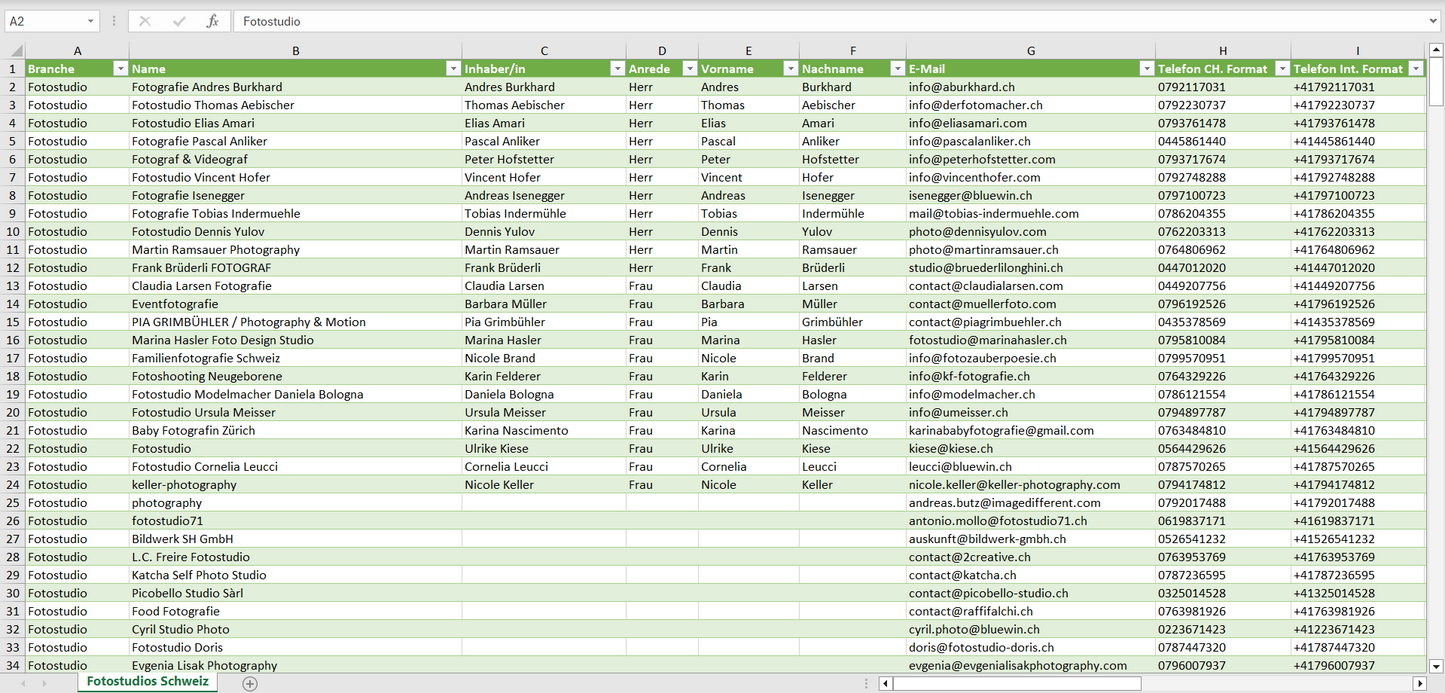
Task: Open the Branche column filter dropdown
Action: tap(120, 69)
